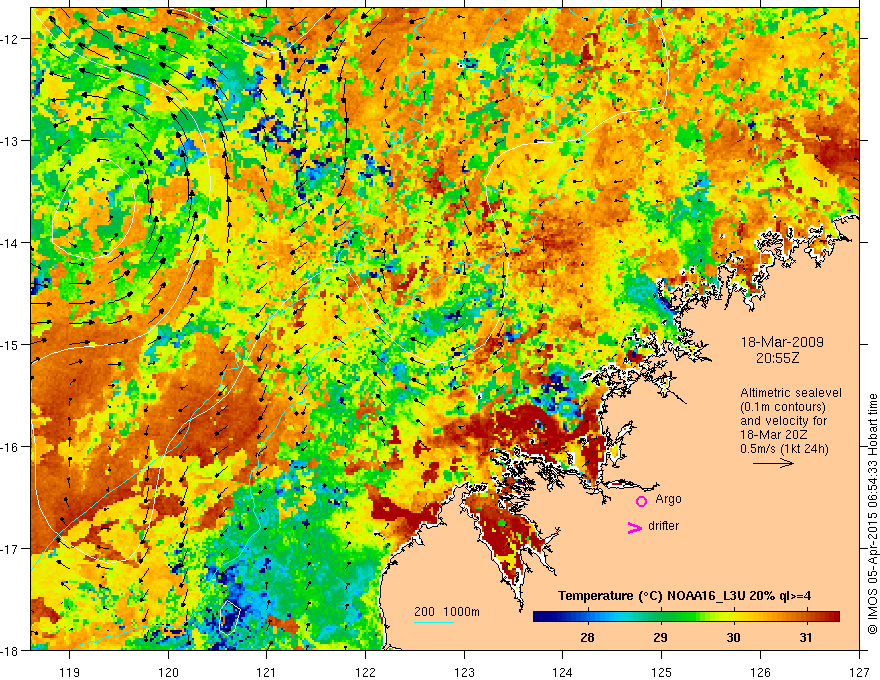Viewport: 880px width, 680px height.
Task: Click longitude axis label 120
Action: pos(168,672)
